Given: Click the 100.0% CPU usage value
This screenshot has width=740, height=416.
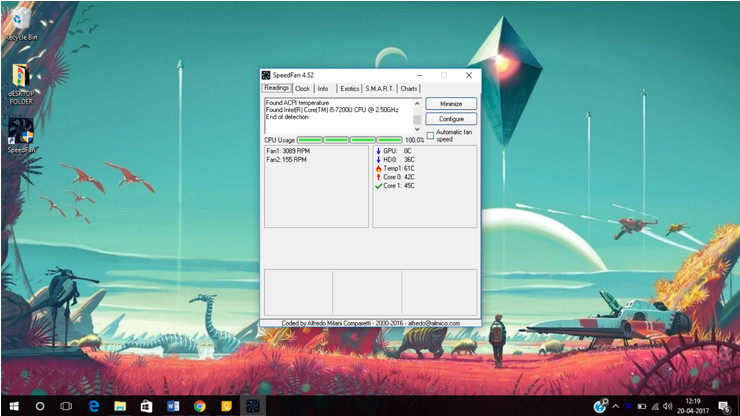Looking at the screenshot, I should tap(414, 140).
